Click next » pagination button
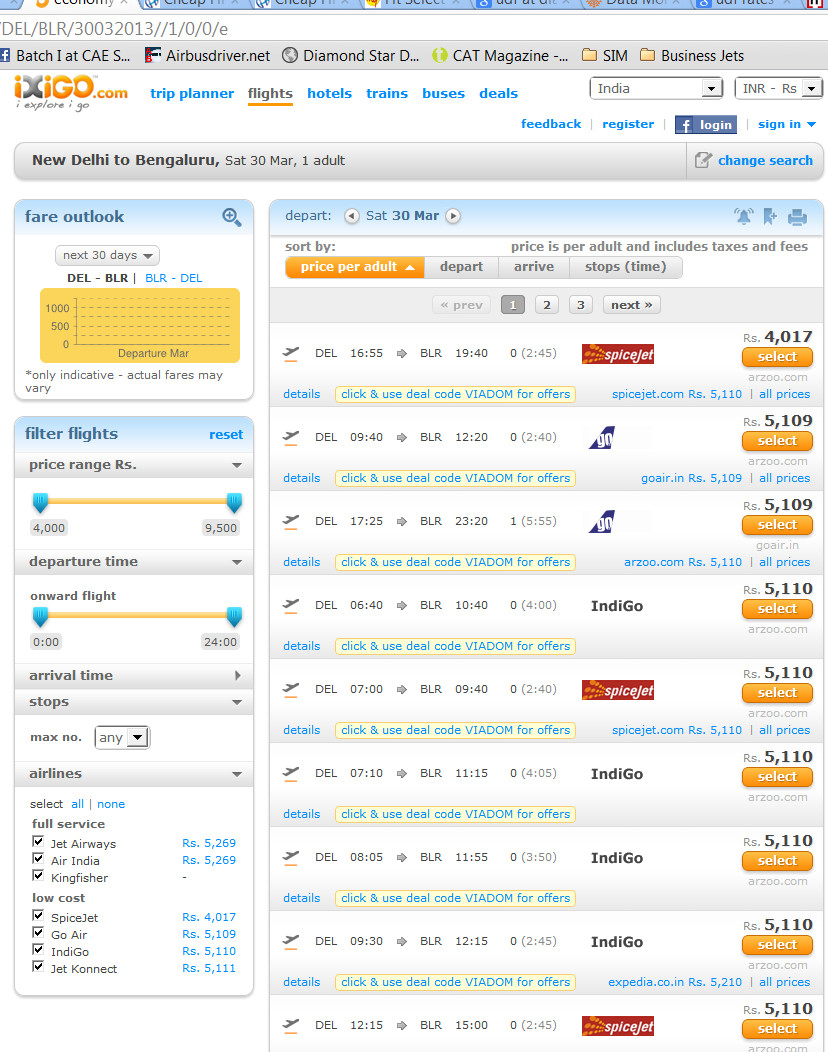 (631, 305)
